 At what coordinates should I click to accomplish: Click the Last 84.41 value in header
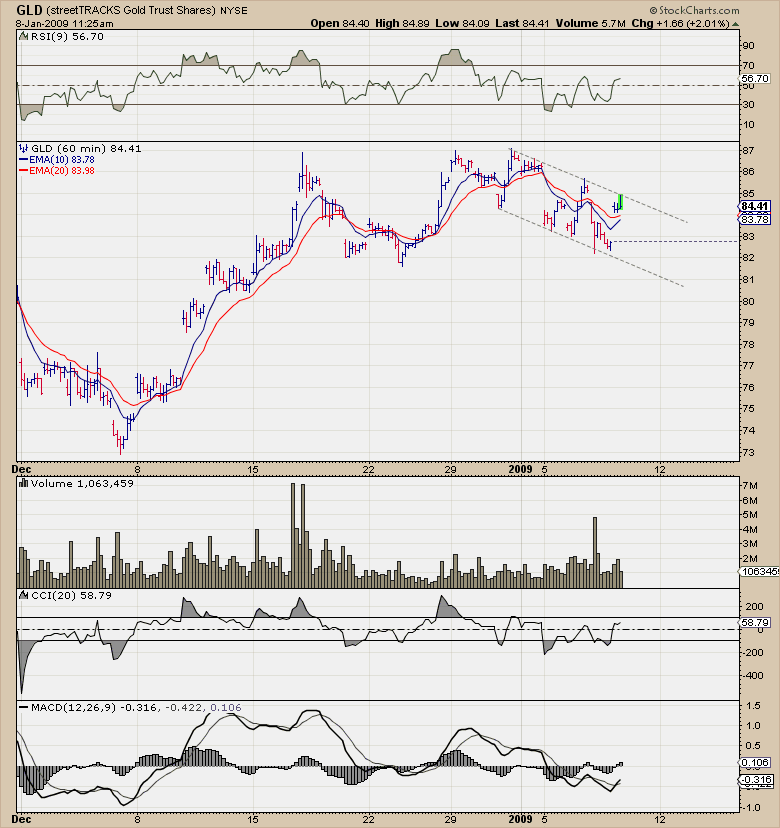click(x=522, y=23)
